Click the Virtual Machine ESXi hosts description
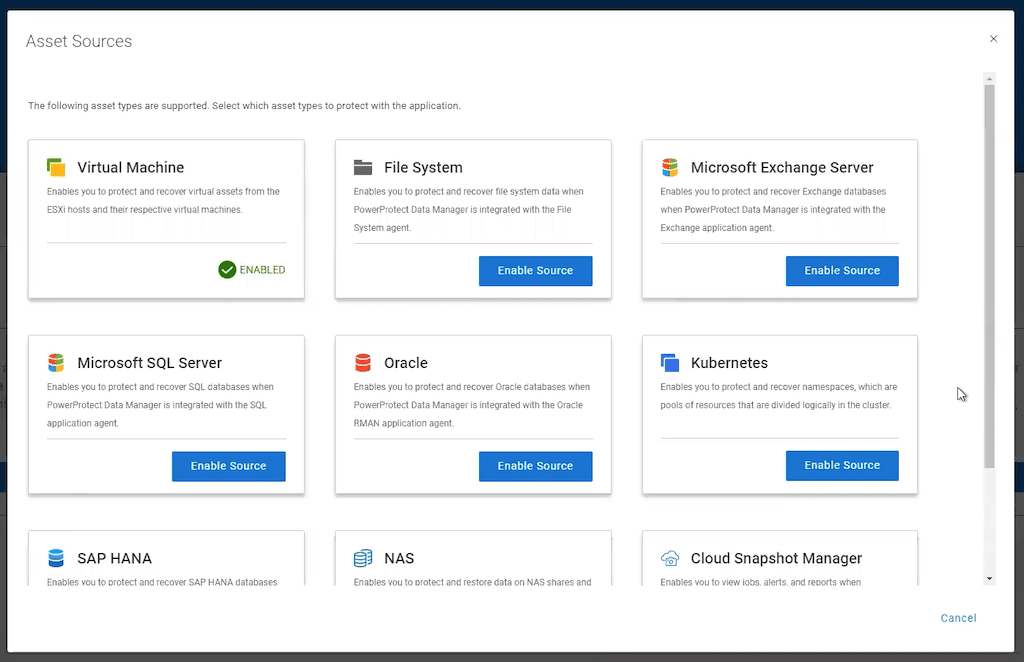 [x=163, y=200]
